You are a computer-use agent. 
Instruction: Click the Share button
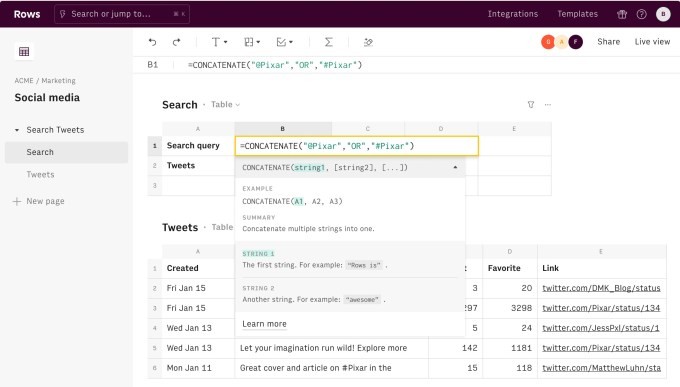click(x=608, y=42)
